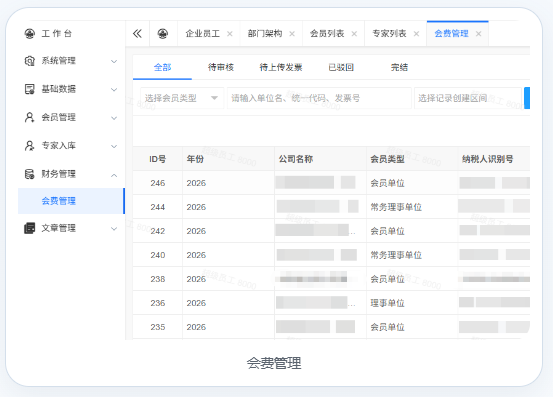Click the 年份 column header
The height and width of the screenshot is (397, 553).
point(195,159)
